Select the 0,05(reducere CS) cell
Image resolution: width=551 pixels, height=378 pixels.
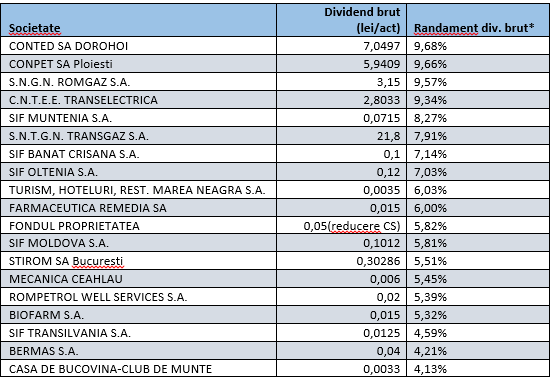tap(342, 226)
